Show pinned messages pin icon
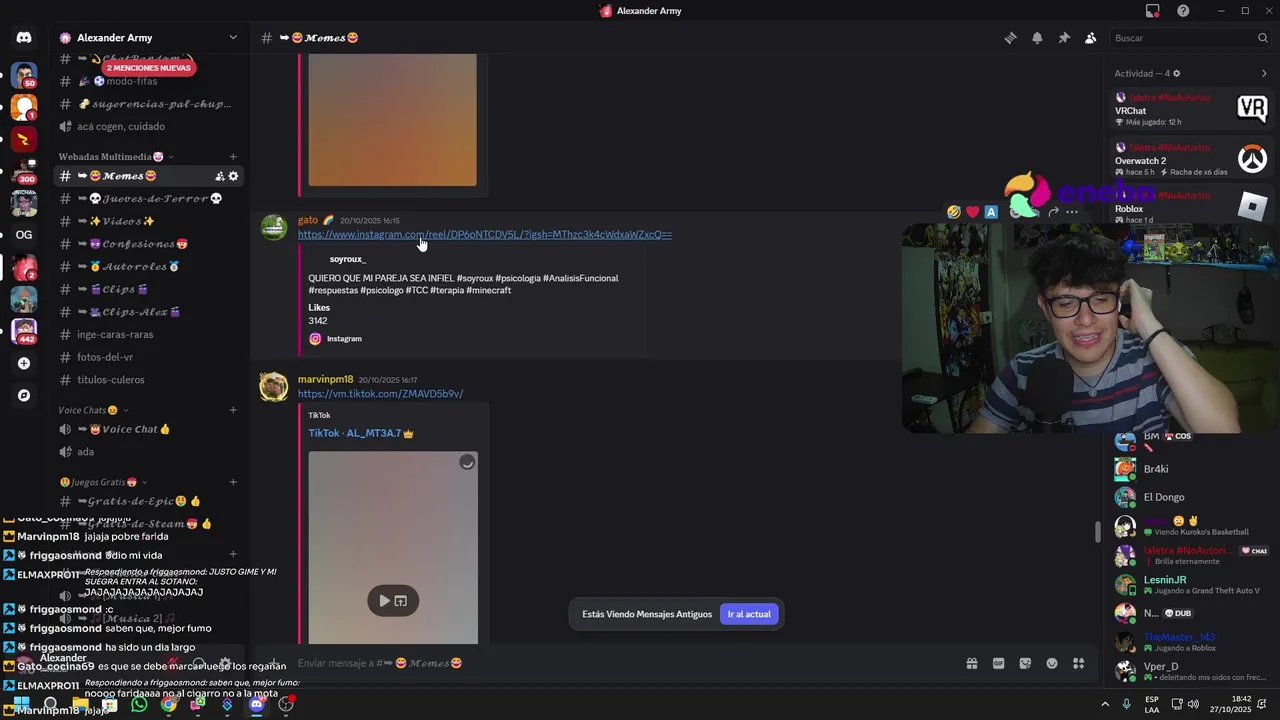The width and height of the screenshot is (1280, 720). pos(1064,38)
